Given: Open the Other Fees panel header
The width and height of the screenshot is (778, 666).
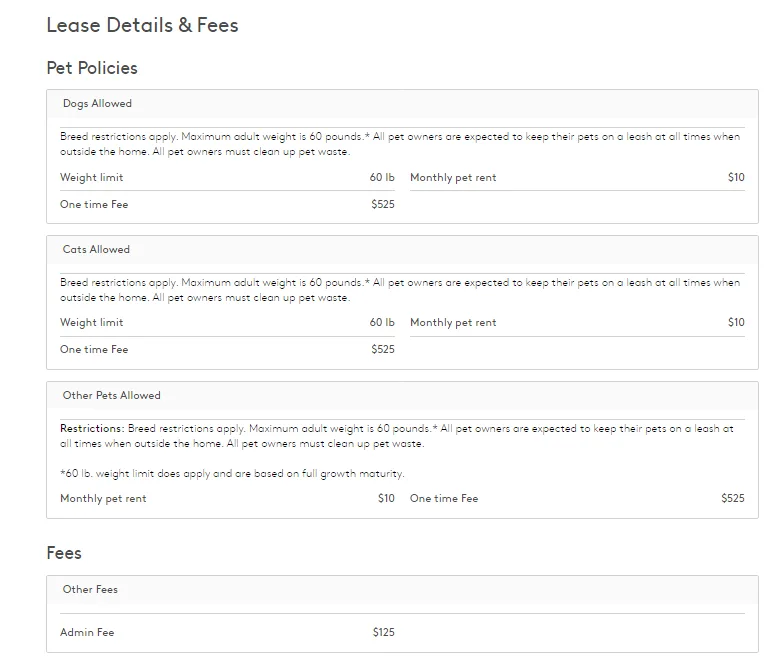Looking at the screenshot, I should point(90,590).
